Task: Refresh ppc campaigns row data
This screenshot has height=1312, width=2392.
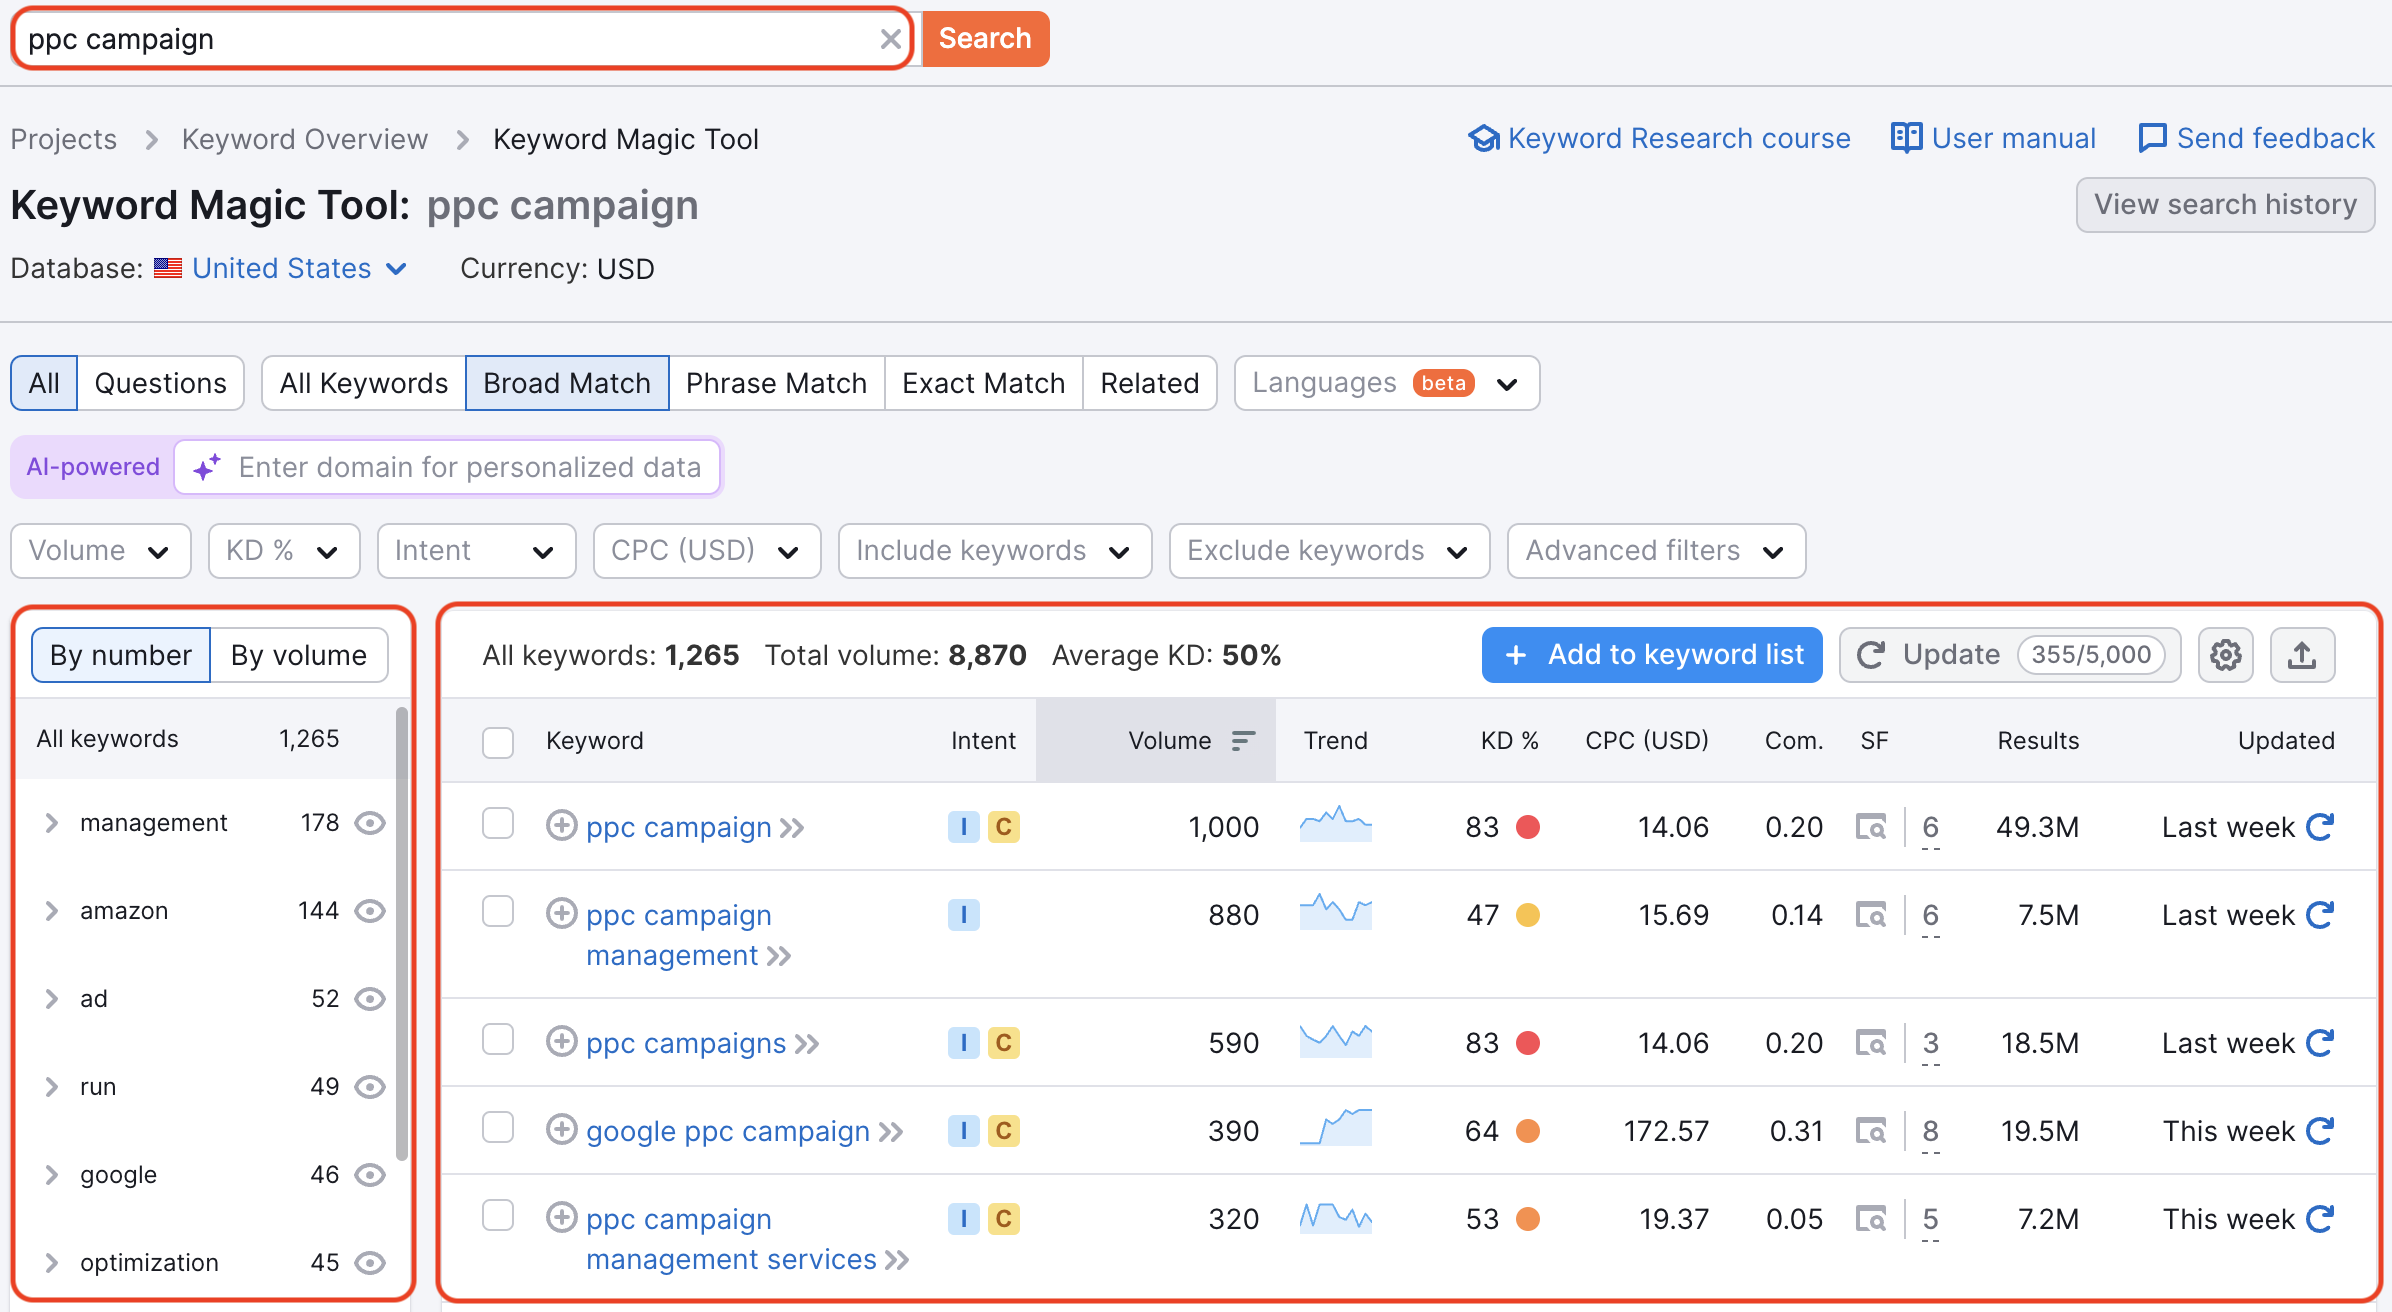Action: point(2320,1043)
